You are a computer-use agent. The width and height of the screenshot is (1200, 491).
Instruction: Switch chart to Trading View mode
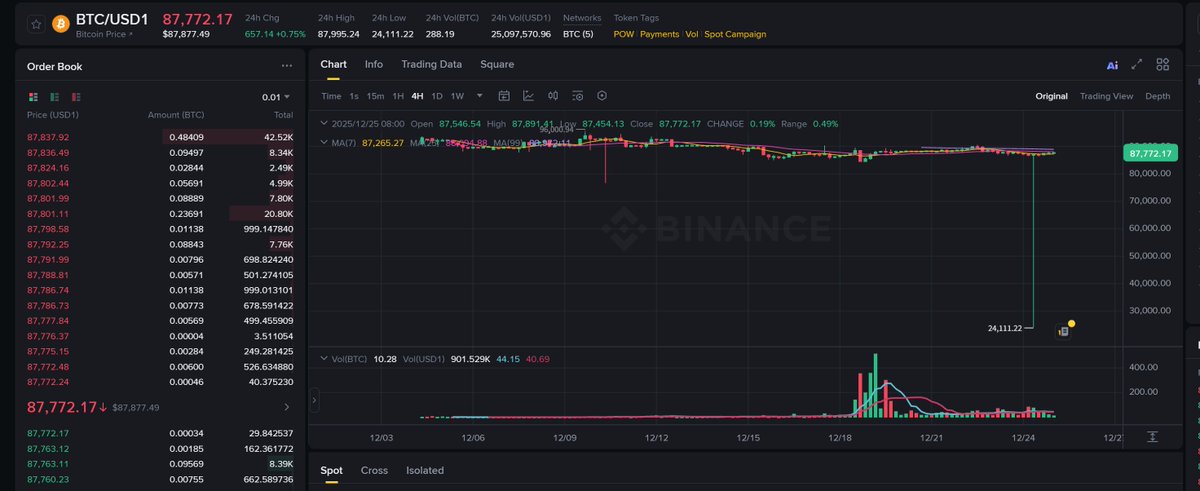(x=1106, y=96)
